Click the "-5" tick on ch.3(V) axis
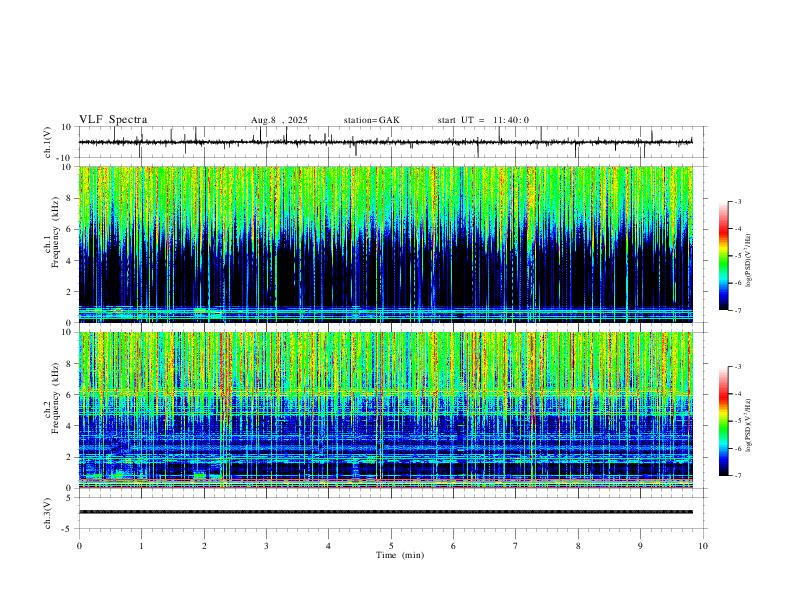792x612 pixels. click(68, 529)
